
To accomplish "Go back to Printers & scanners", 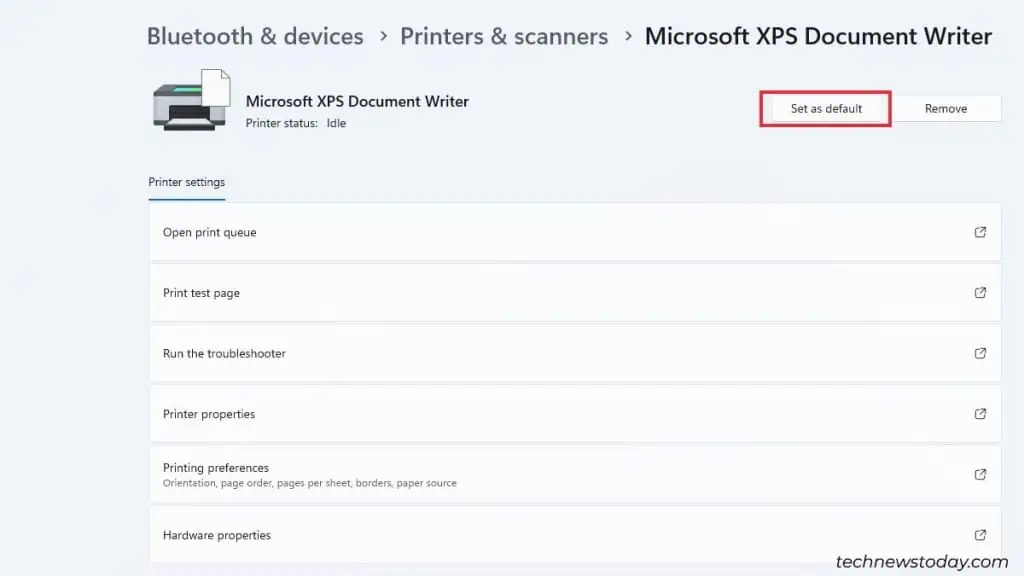I will (x=503, y=36).
